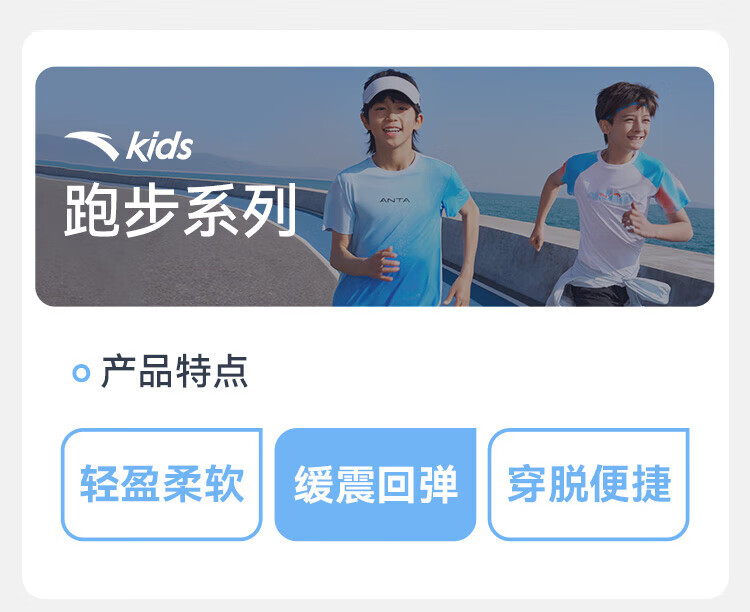
Task: Click the ANTA logo on the blue shirt
Action: tap(395, 200)
